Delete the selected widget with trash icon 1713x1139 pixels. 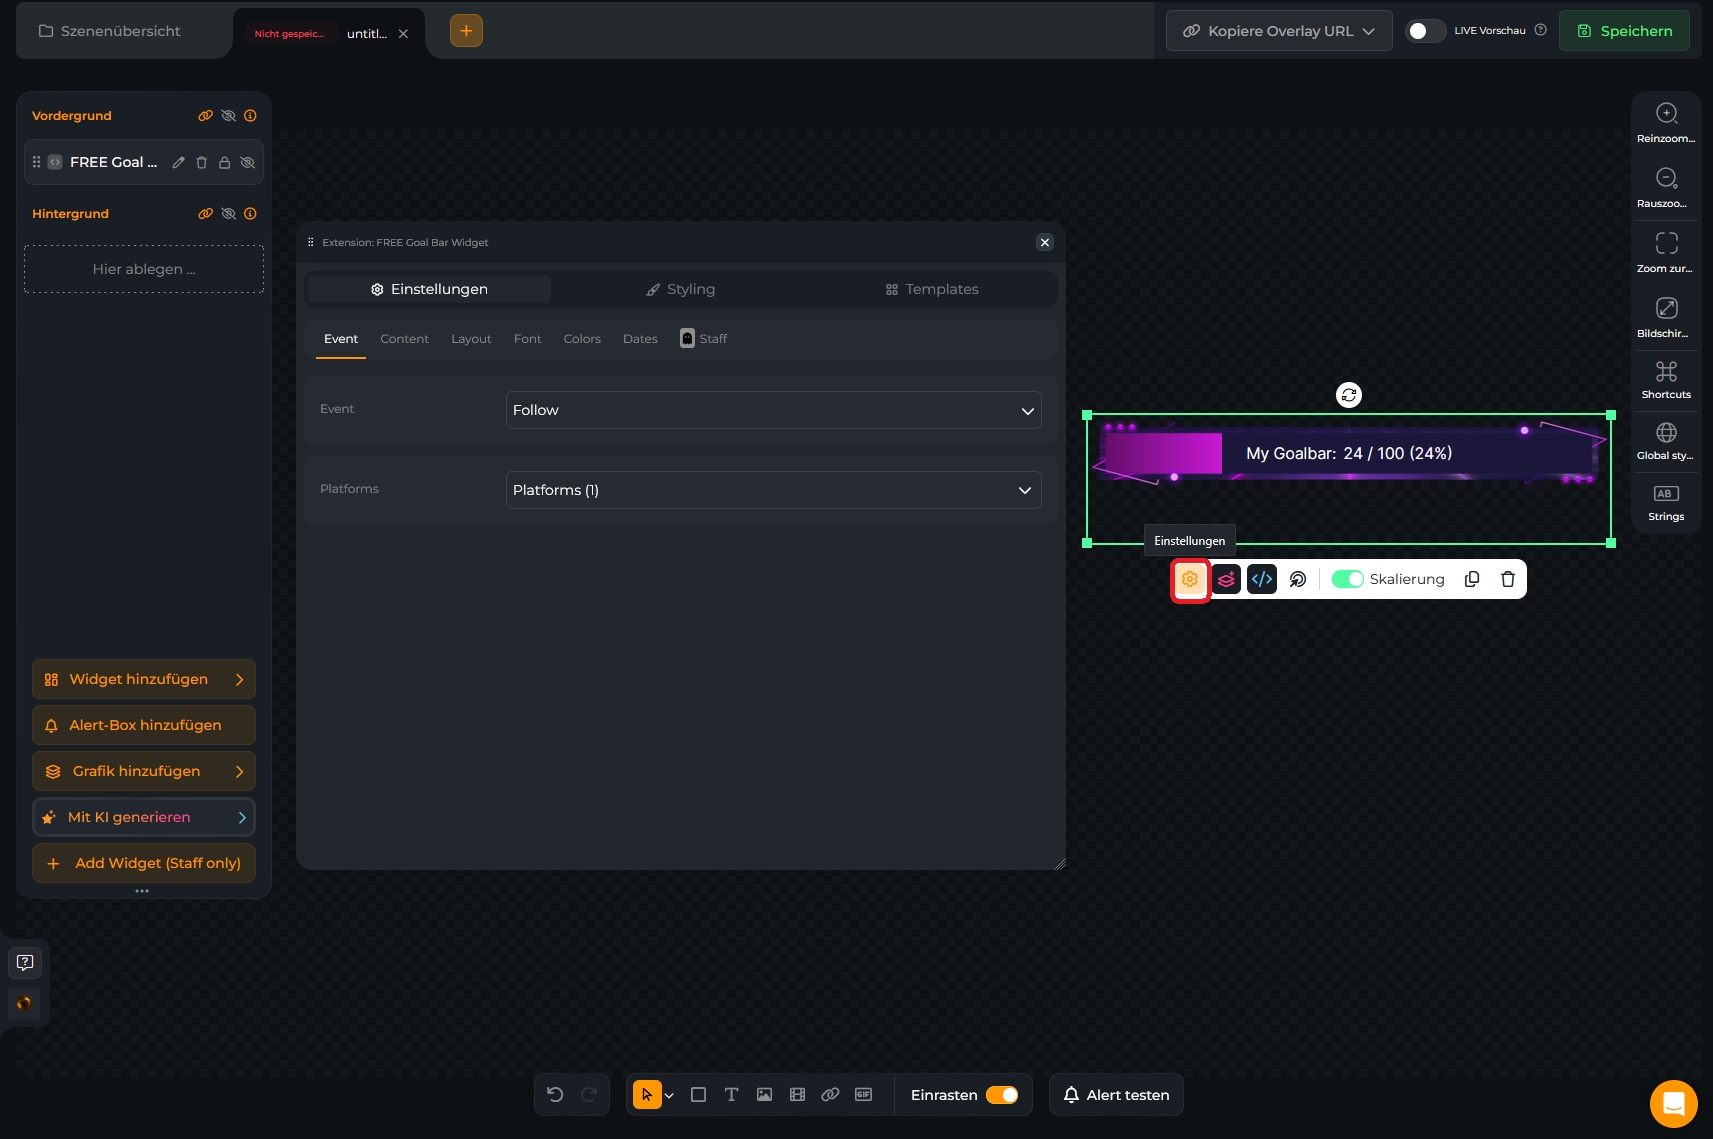(x=1508, y=579)
